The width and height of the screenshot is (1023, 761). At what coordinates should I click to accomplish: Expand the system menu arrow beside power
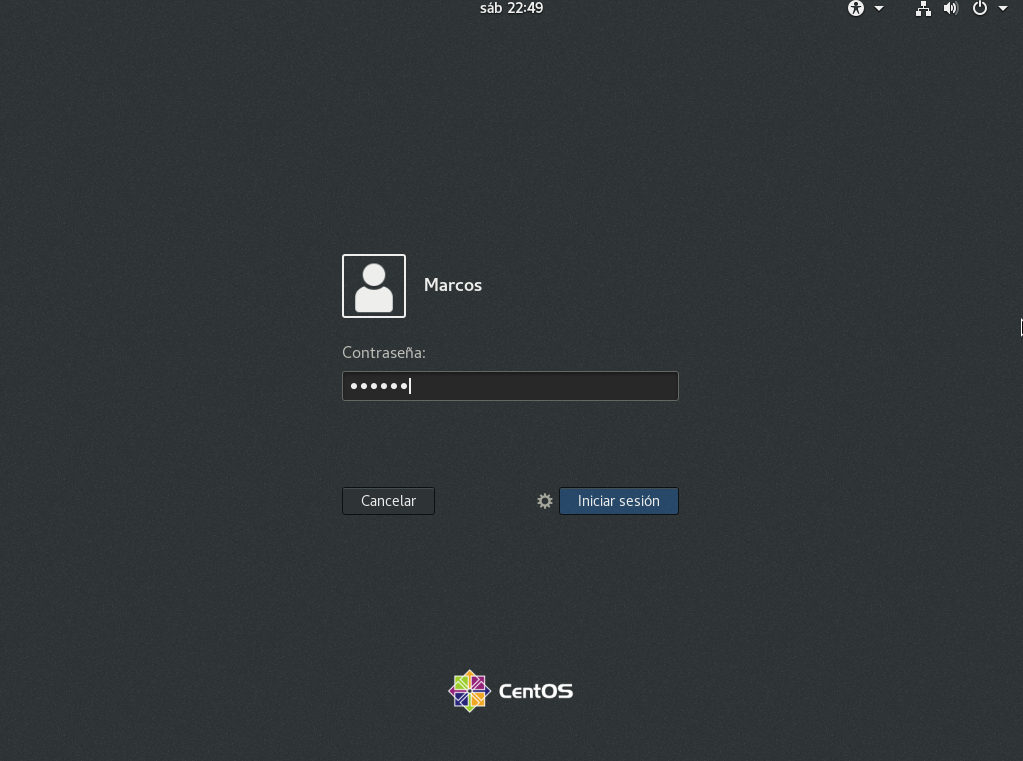1003,8
